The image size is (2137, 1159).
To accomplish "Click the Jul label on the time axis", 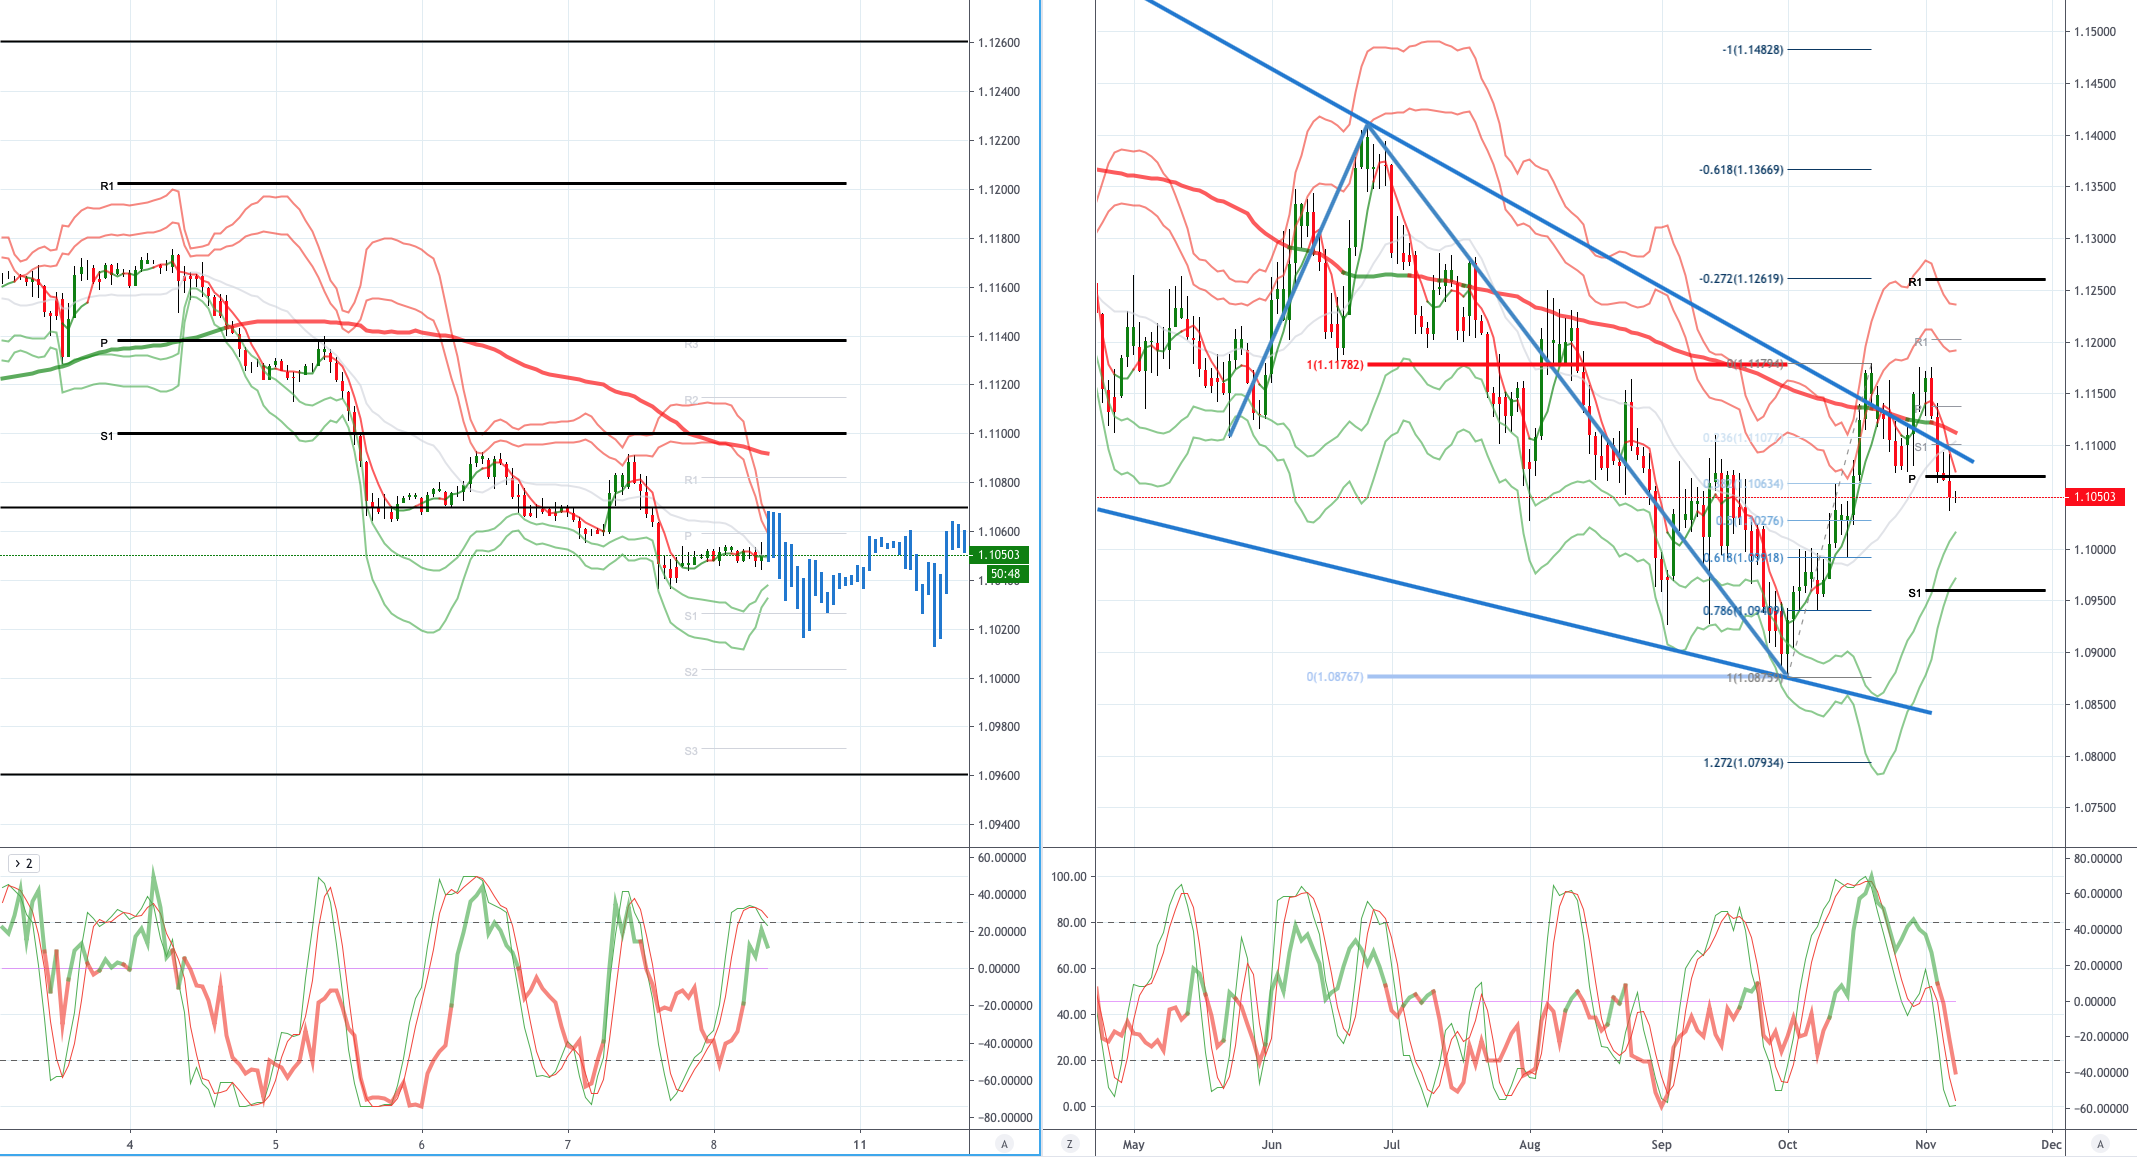I will click(1391, 1144).
